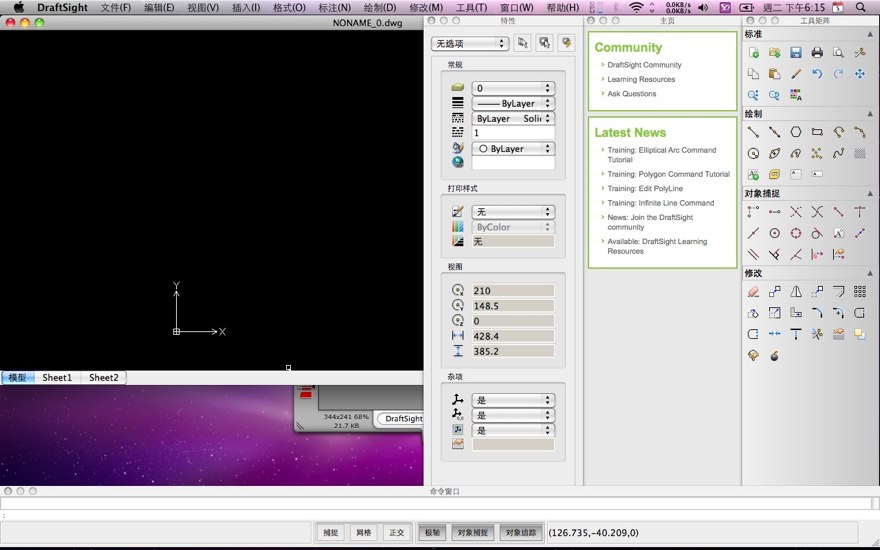
Task: Click the Save floppy disk icon
Action: pyautogui.click(x=796, y=53)
